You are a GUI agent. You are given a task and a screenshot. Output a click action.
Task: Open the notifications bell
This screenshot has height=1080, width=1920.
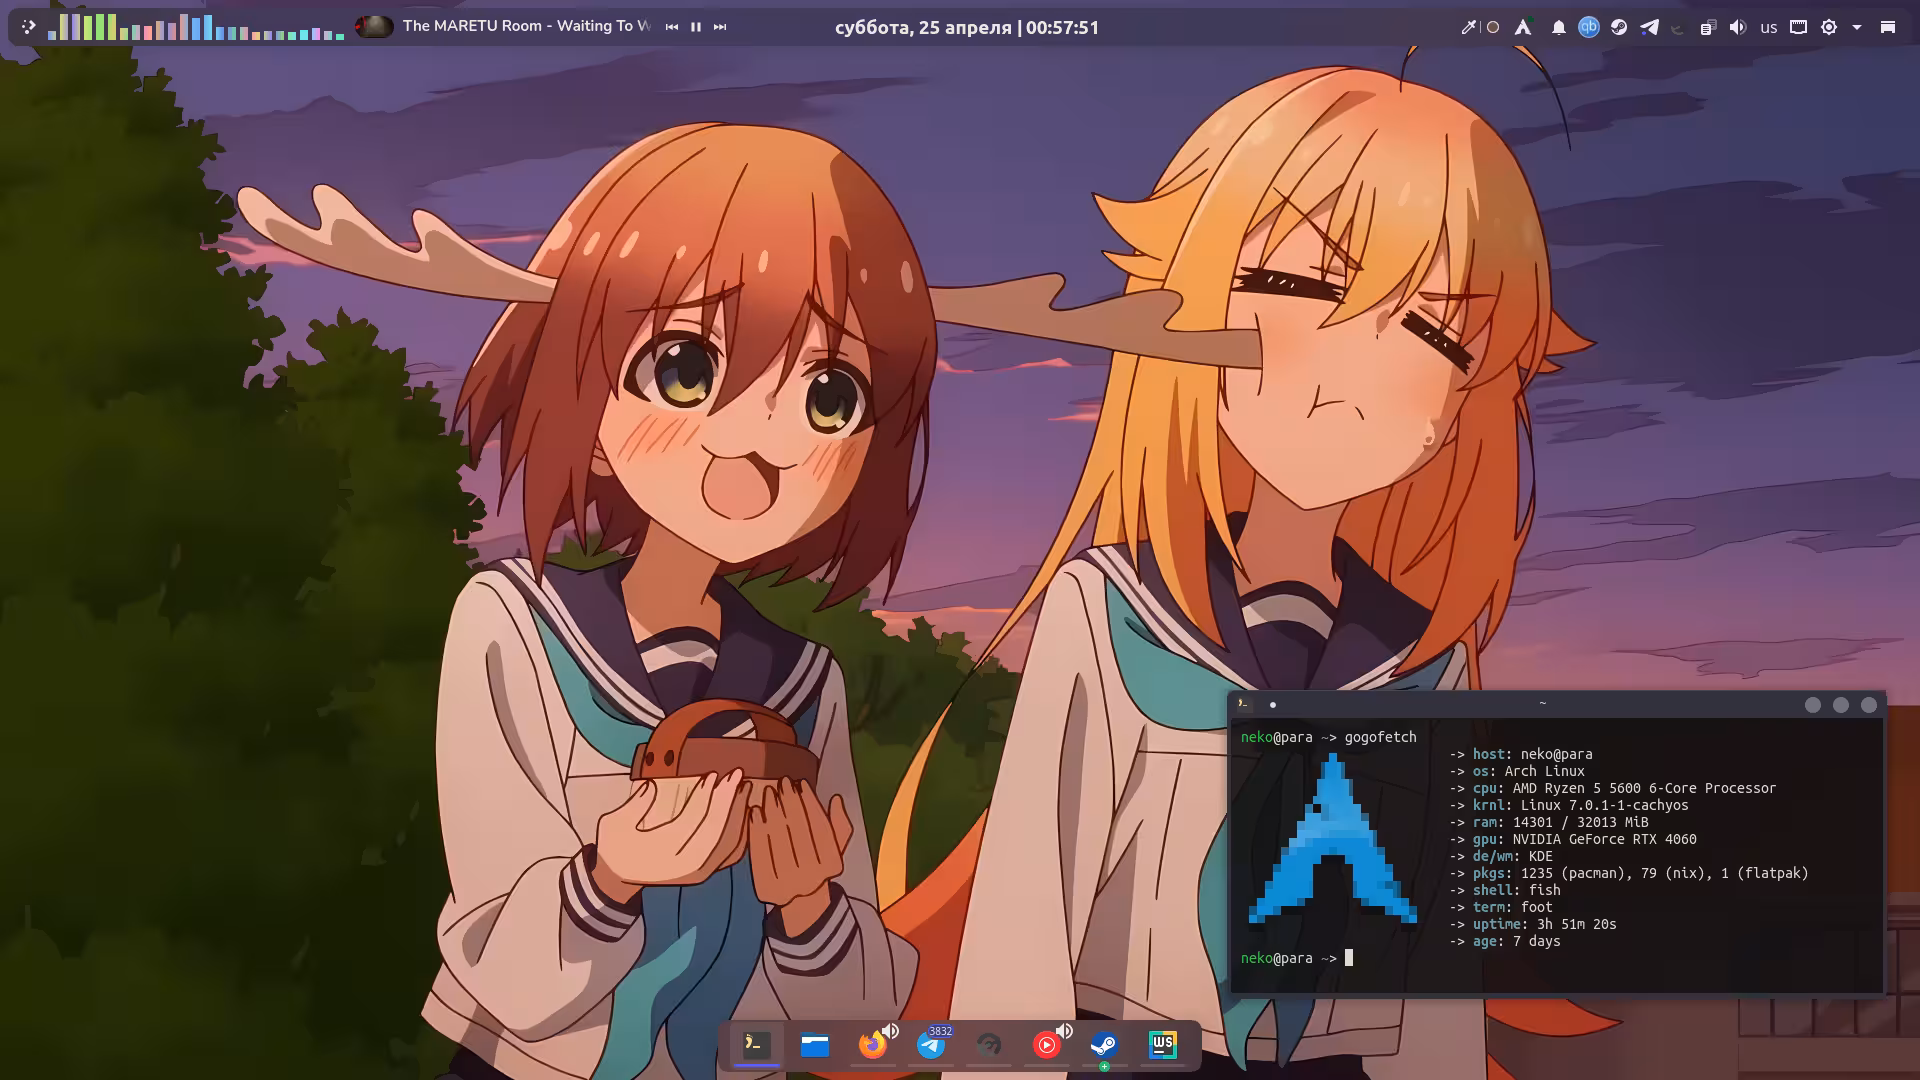[1558, 27]
